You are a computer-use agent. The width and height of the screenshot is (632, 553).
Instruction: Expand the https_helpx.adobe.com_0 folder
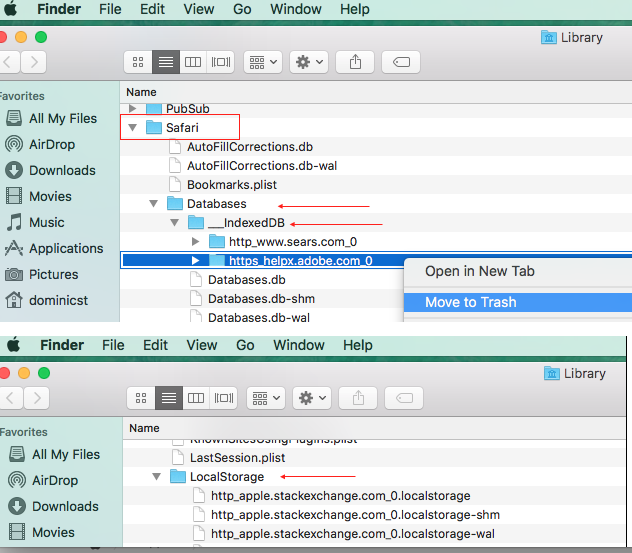pos(195,260)
